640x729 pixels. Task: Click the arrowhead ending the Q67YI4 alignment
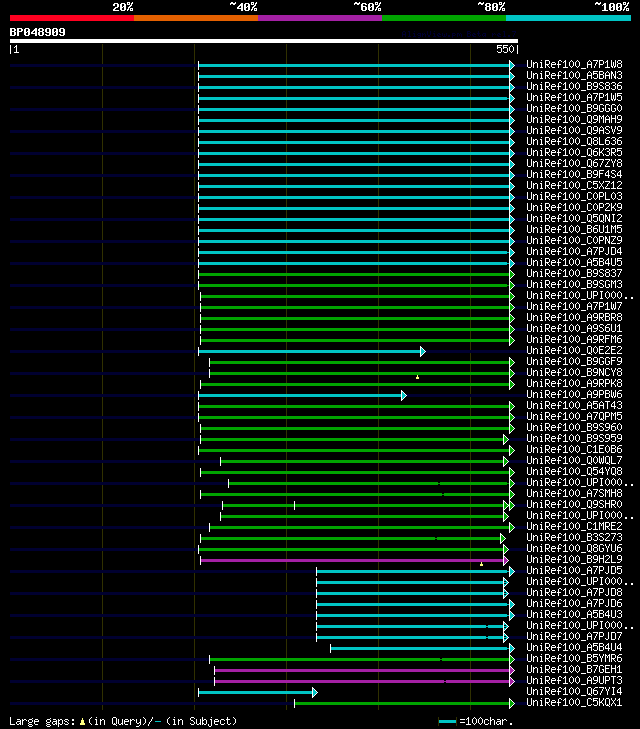315,693
